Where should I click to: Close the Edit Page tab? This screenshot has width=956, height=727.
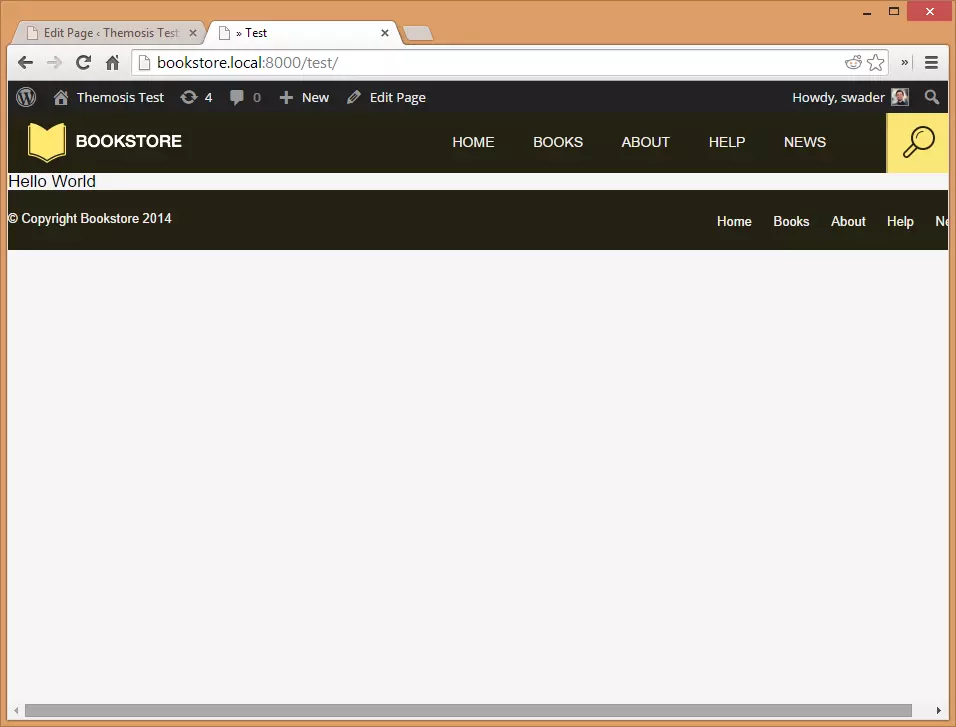(x=193, y=33)
